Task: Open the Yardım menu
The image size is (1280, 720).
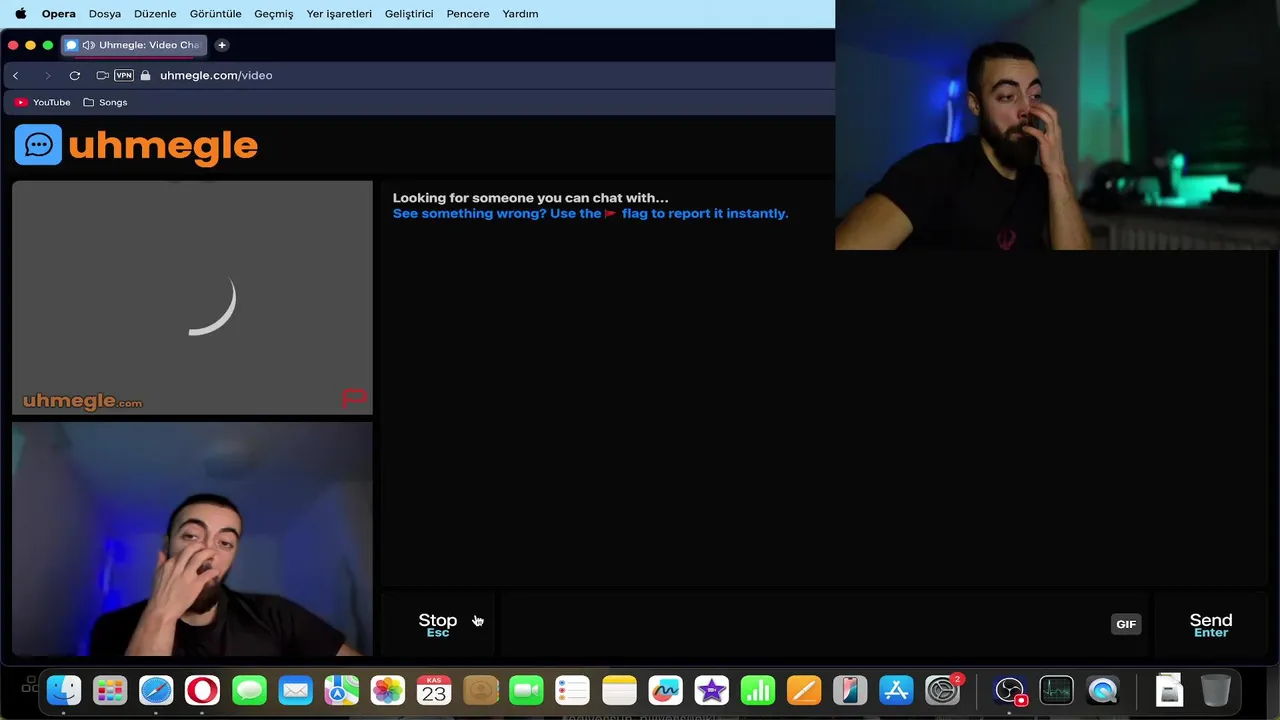Action: 520,14
